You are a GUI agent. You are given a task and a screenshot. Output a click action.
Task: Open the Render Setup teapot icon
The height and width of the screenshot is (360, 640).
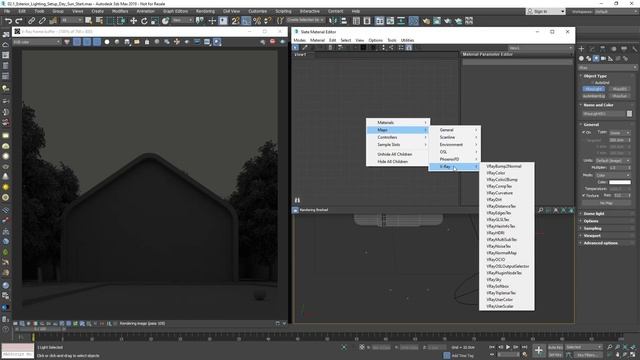pos(426,21)
